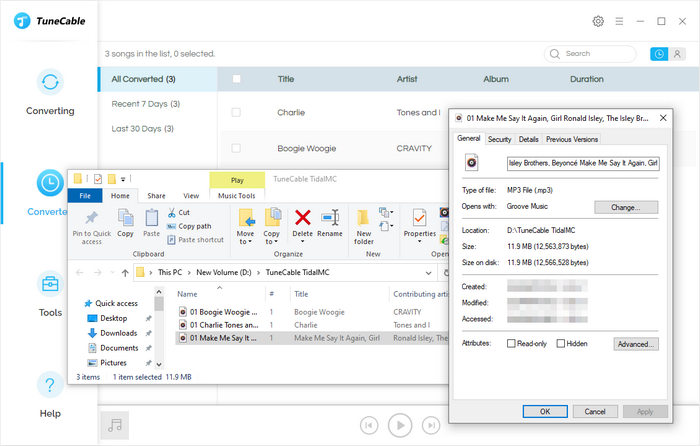700x446 pixels.
Task: Click the Help question mark icon
Action: tap(50, 385)
